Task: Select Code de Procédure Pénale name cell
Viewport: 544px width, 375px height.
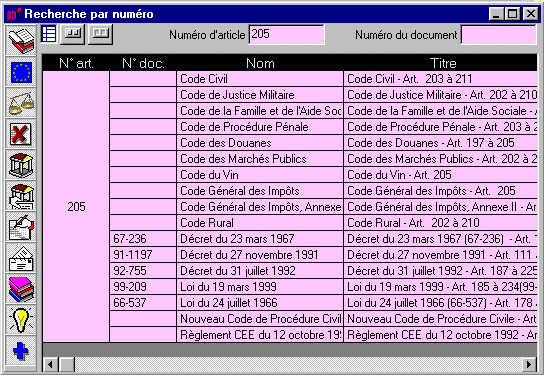Action: point(260,127)
